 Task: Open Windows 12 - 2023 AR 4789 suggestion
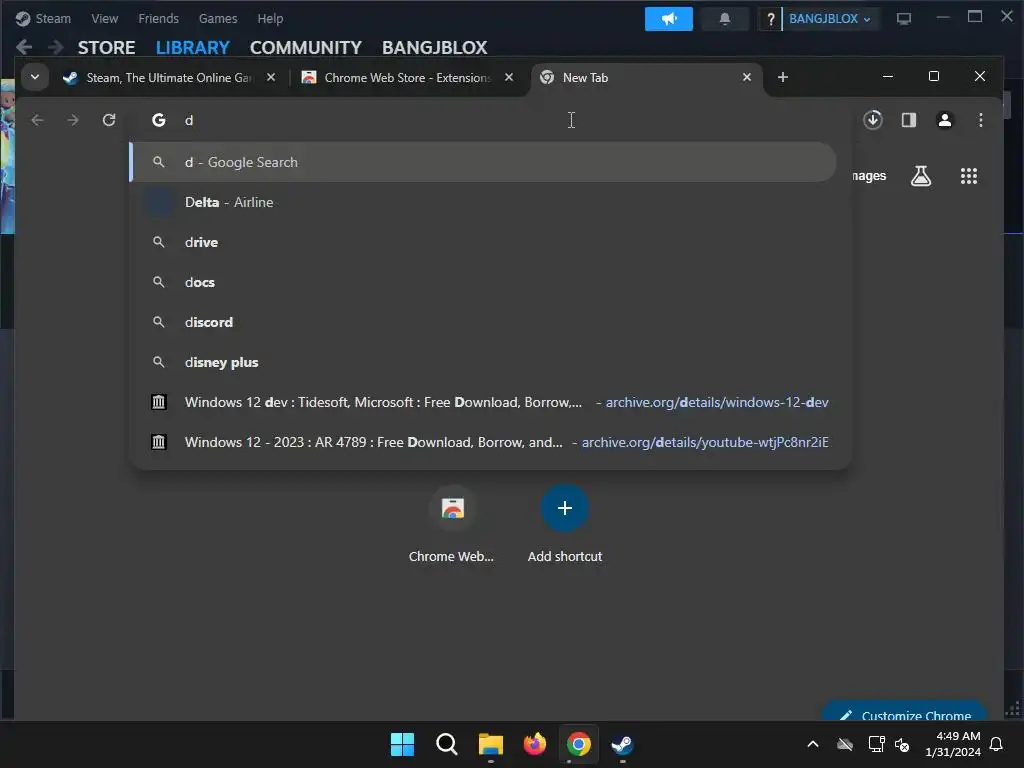[x=483, y=442]
